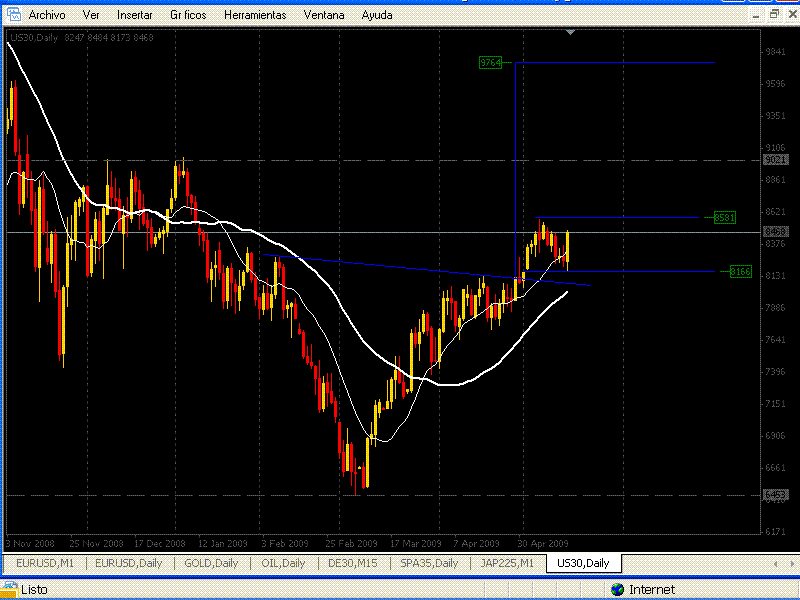Image resolution: width=800 pixels, height=600 pixels.
Task: Switch to the OIL,Daily chart tab
Action: click(283, 563)
